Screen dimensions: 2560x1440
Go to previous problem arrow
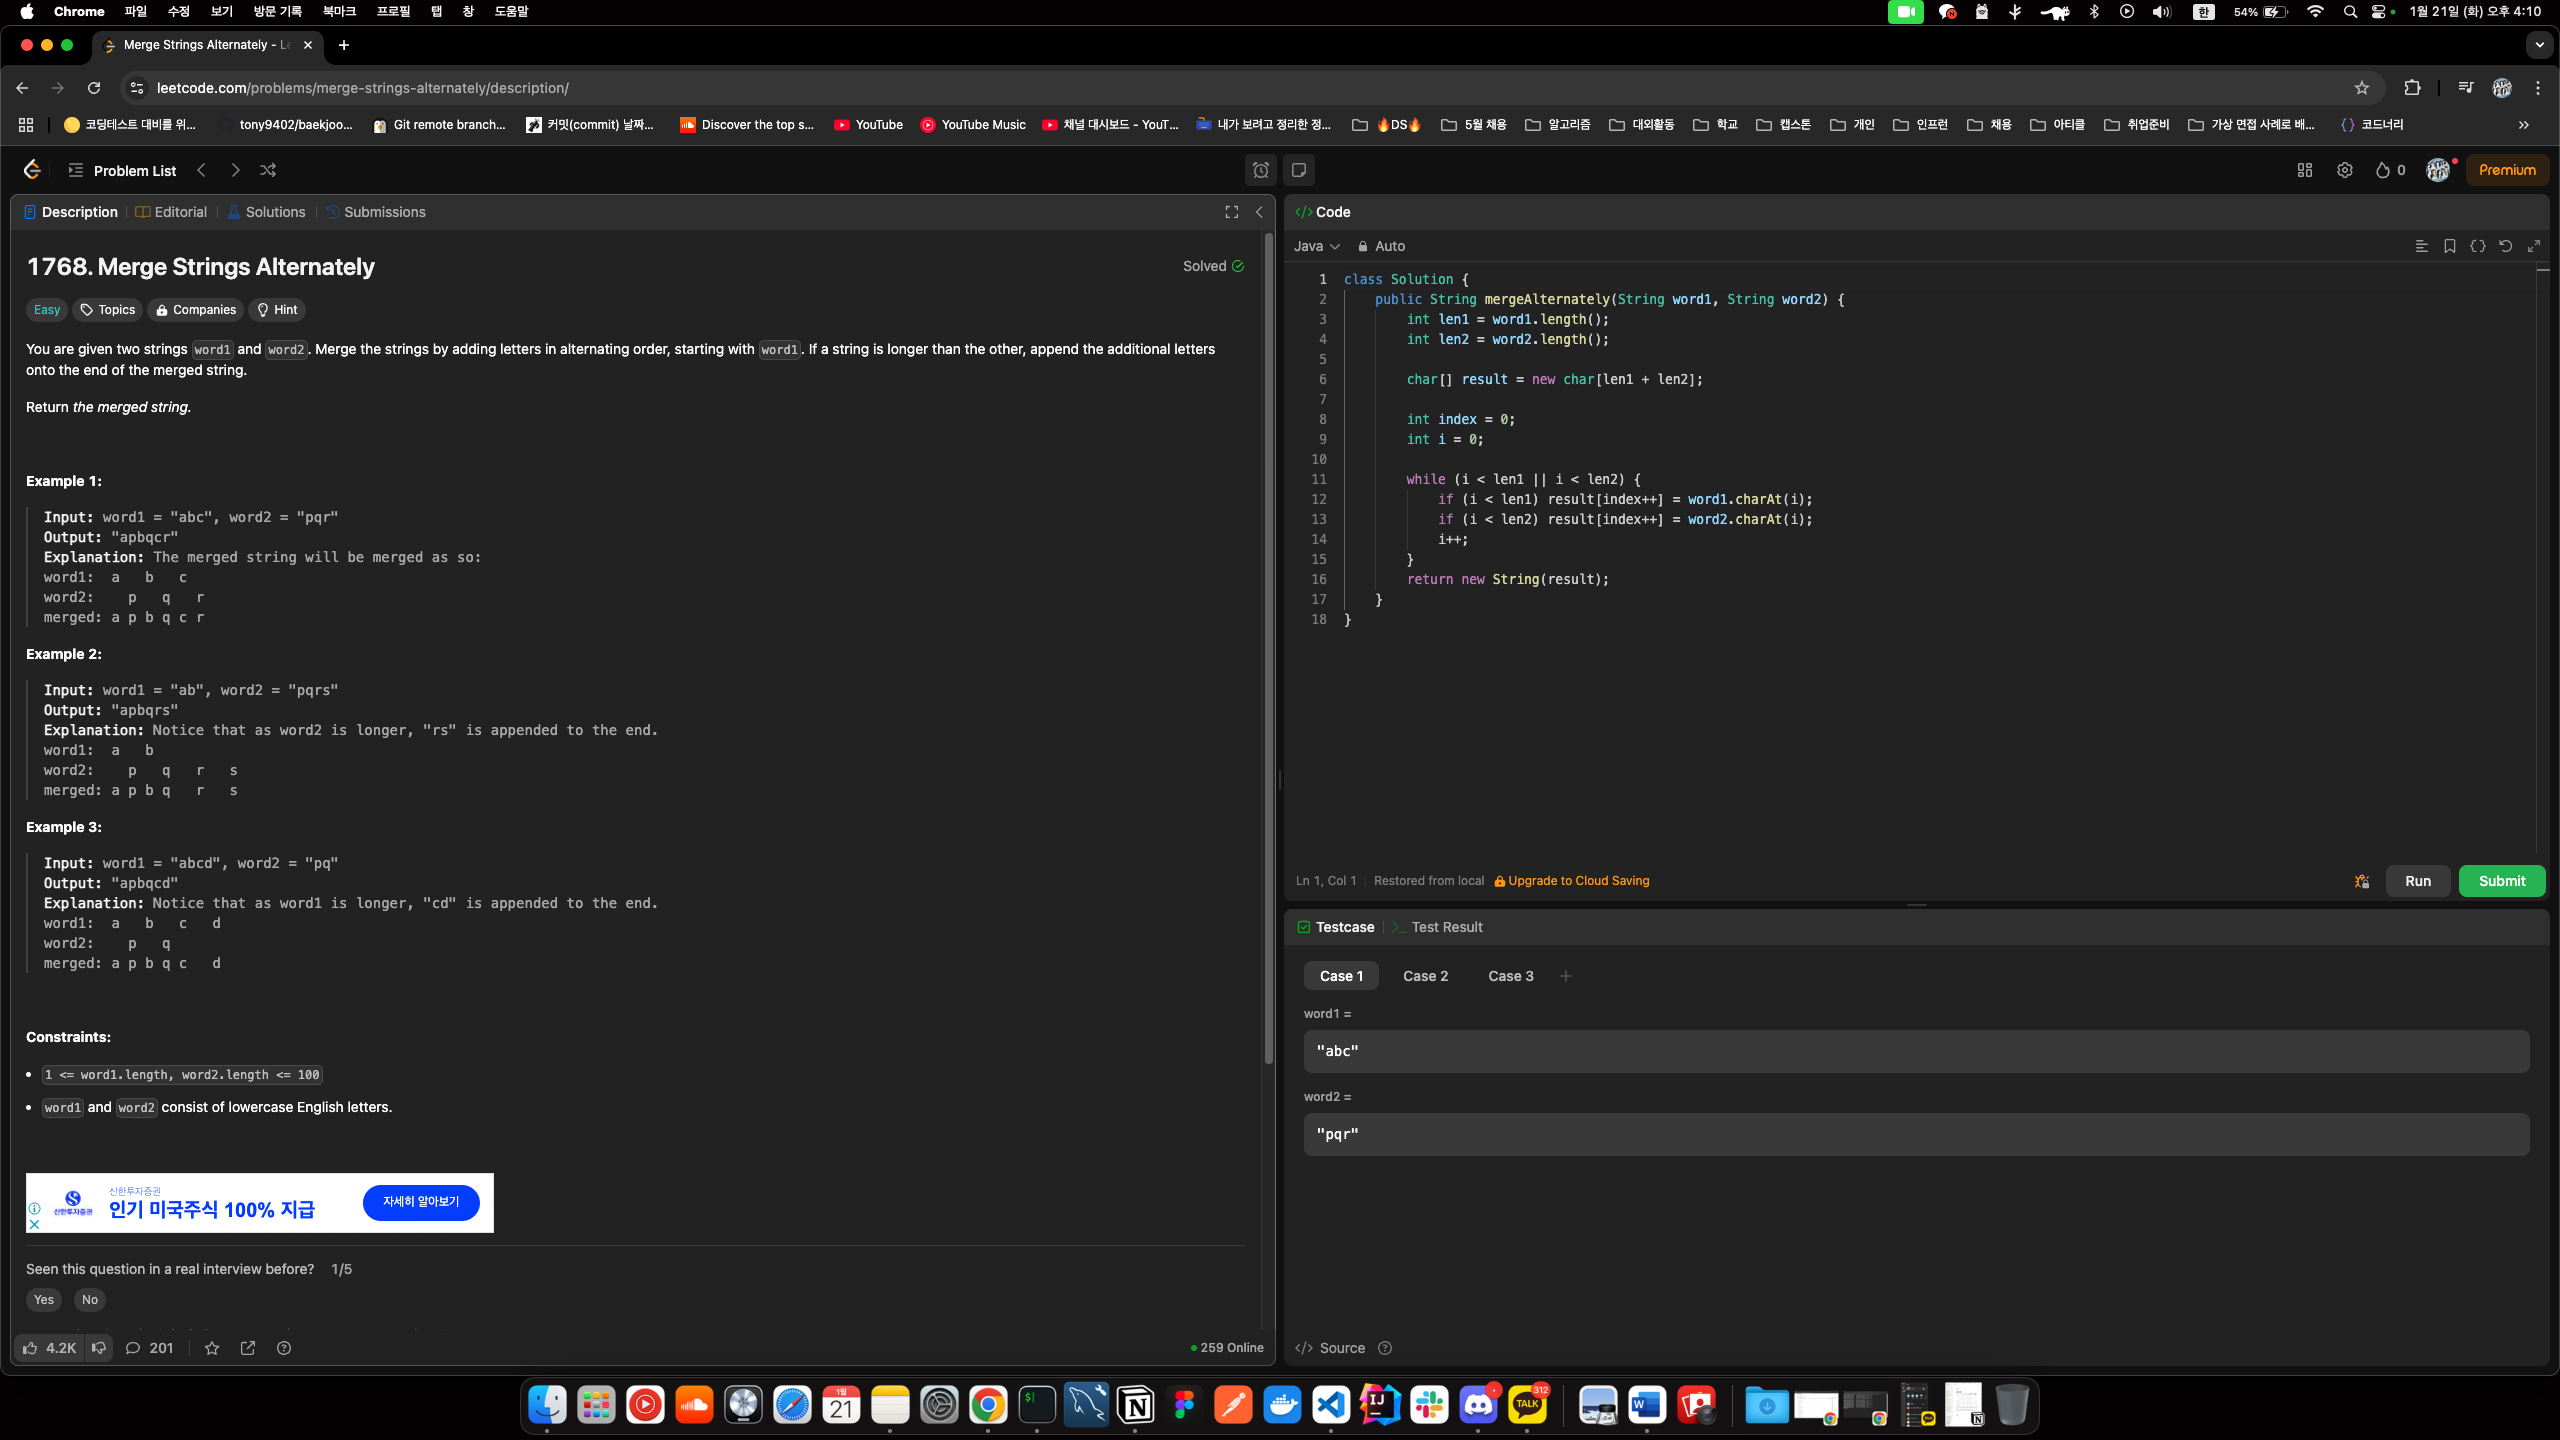pos(201,170)
